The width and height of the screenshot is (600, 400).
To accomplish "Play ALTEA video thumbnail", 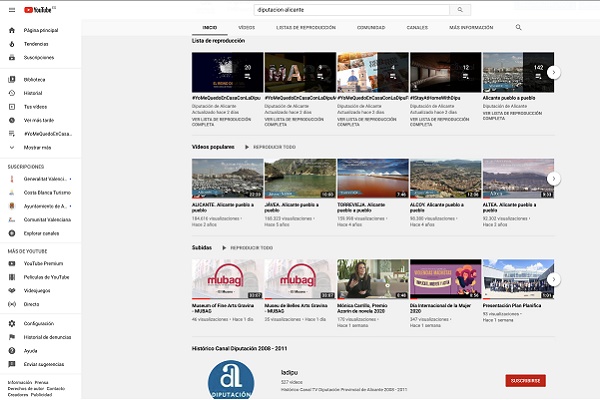I will (x=518, y=178).
